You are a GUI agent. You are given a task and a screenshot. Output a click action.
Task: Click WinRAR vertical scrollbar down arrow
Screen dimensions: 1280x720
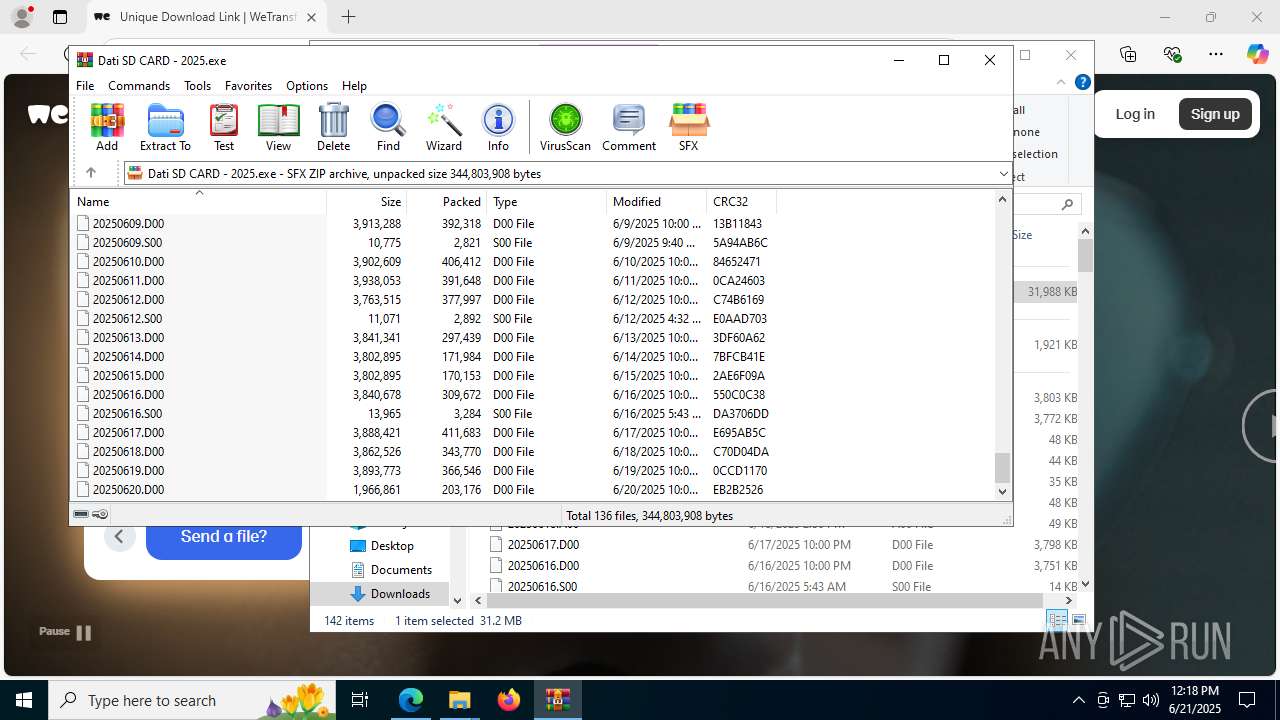pyautogui.click(x=1003, y=491)
